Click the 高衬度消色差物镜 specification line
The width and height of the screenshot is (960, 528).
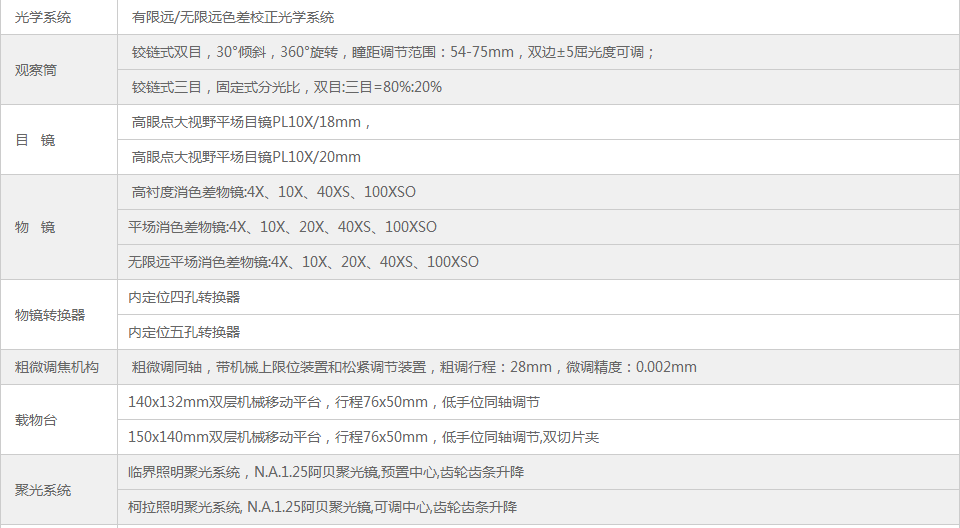273,192
